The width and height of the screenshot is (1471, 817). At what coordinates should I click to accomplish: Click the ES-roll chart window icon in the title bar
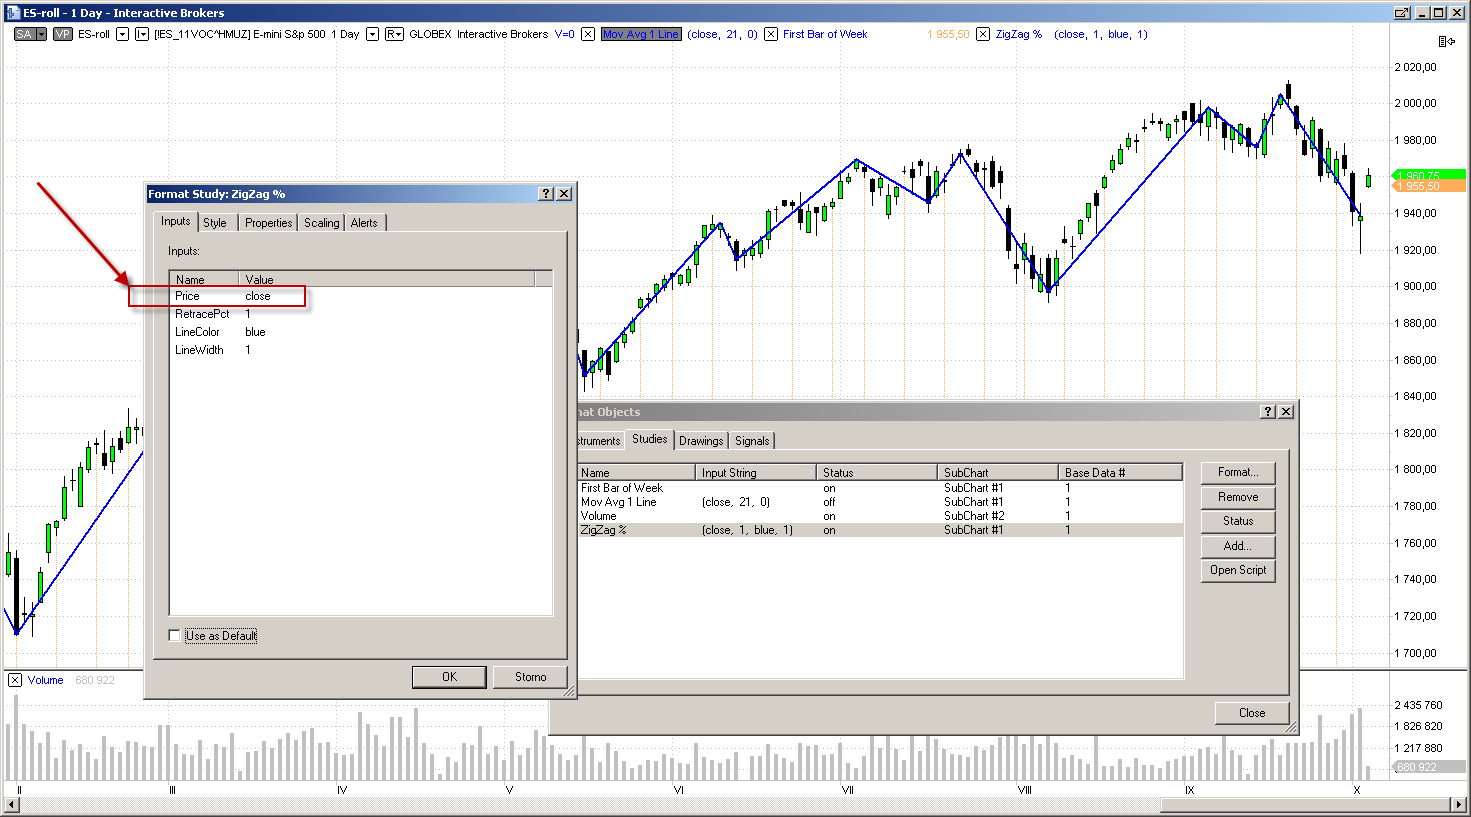pos(13,13)
